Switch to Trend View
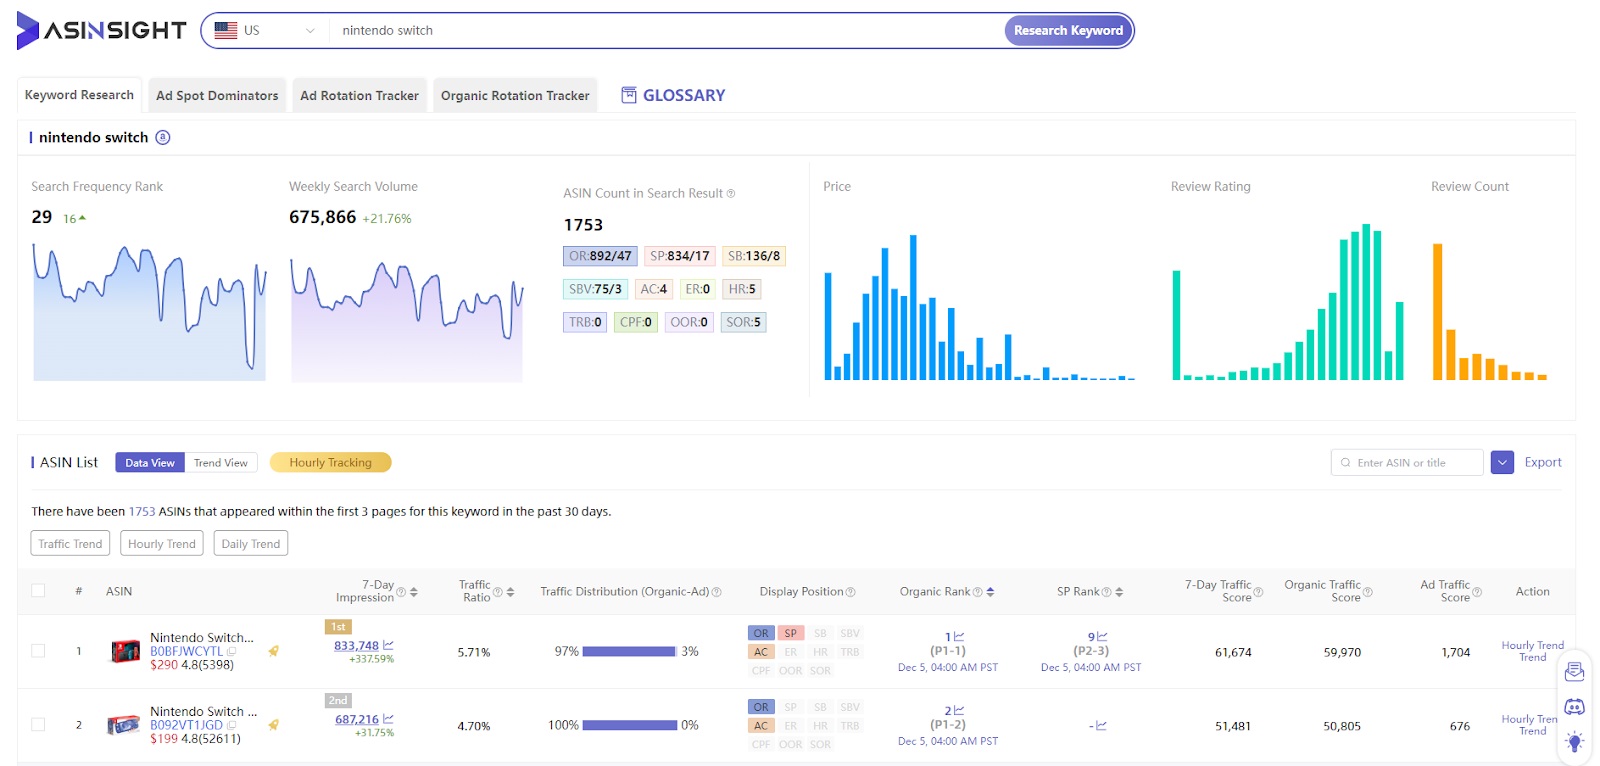 coord(221,463)
